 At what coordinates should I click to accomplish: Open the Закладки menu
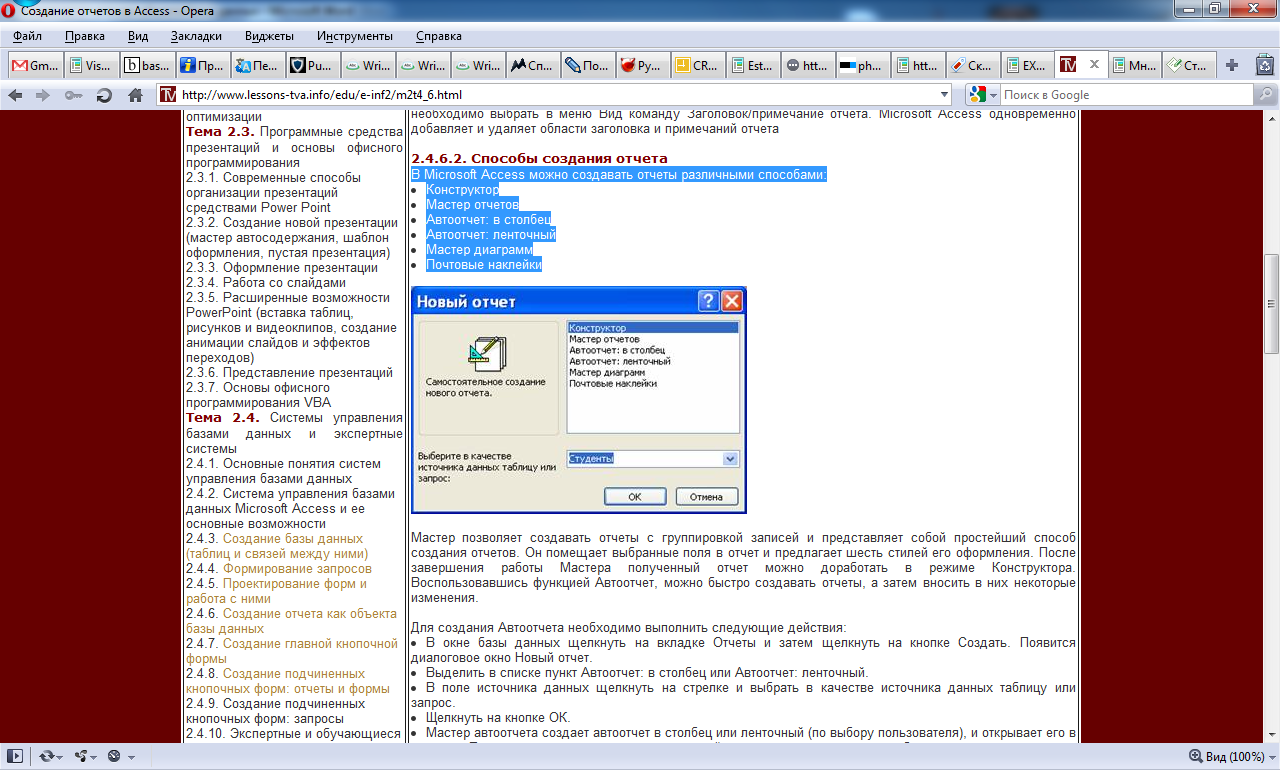tap(196, 36)
